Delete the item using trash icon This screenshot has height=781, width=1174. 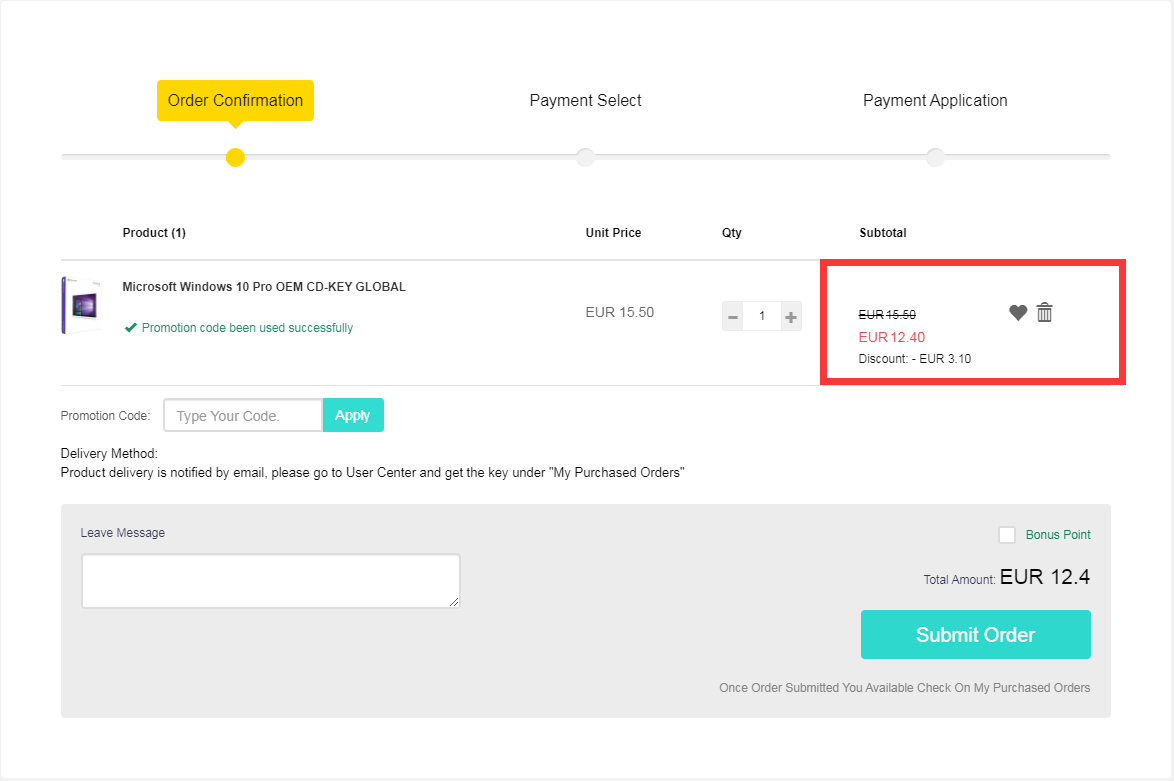[x=1044, y=312]
